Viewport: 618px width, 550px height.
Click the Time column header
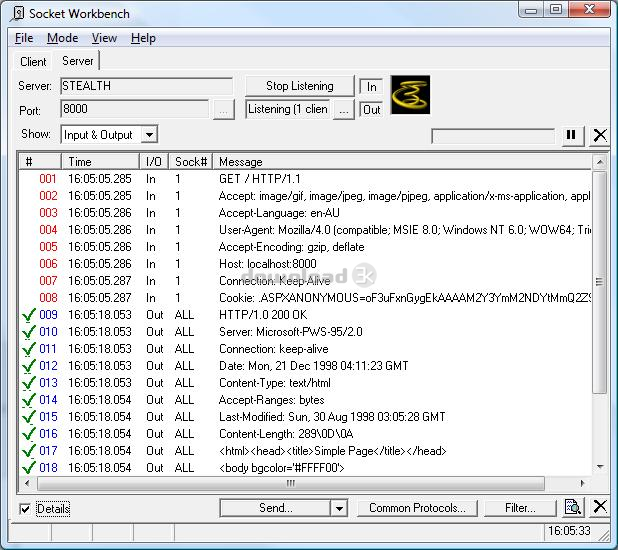(x=100, y=162)
